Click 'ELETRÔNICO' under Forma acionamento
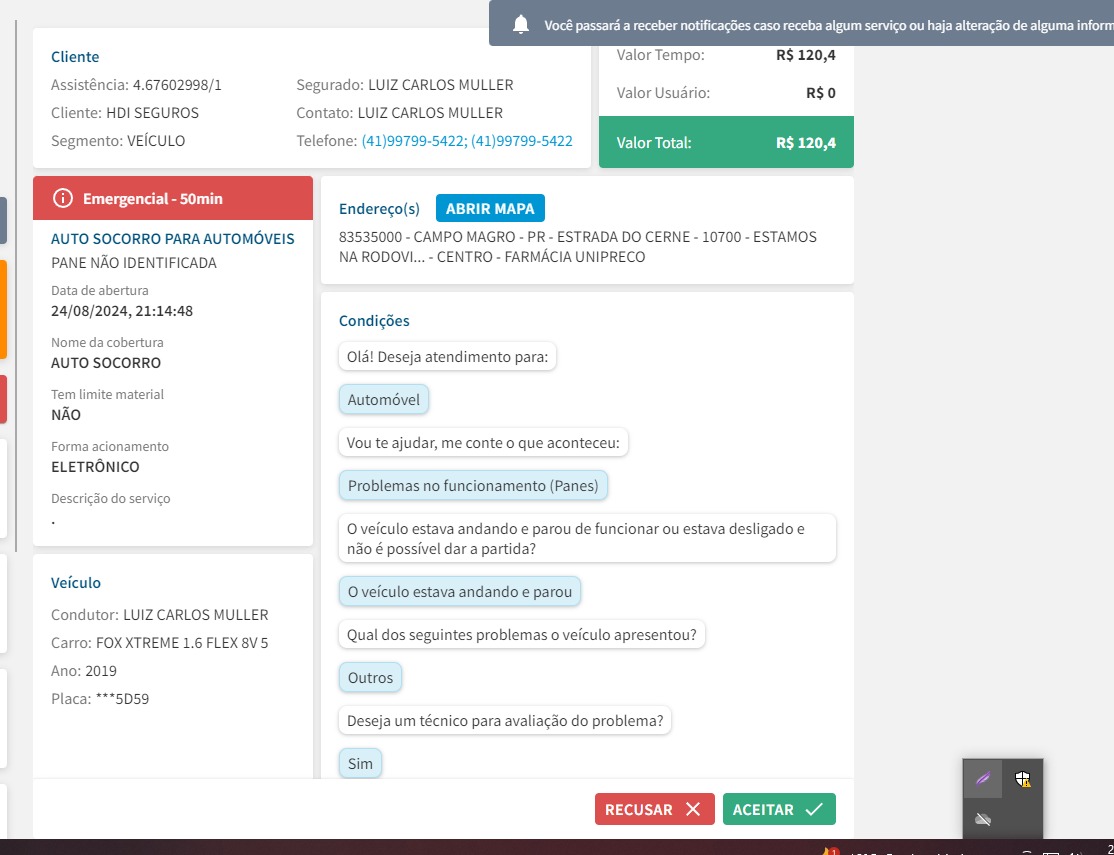This screenshot has height=855, width=1114. click(x=95, y=467)
